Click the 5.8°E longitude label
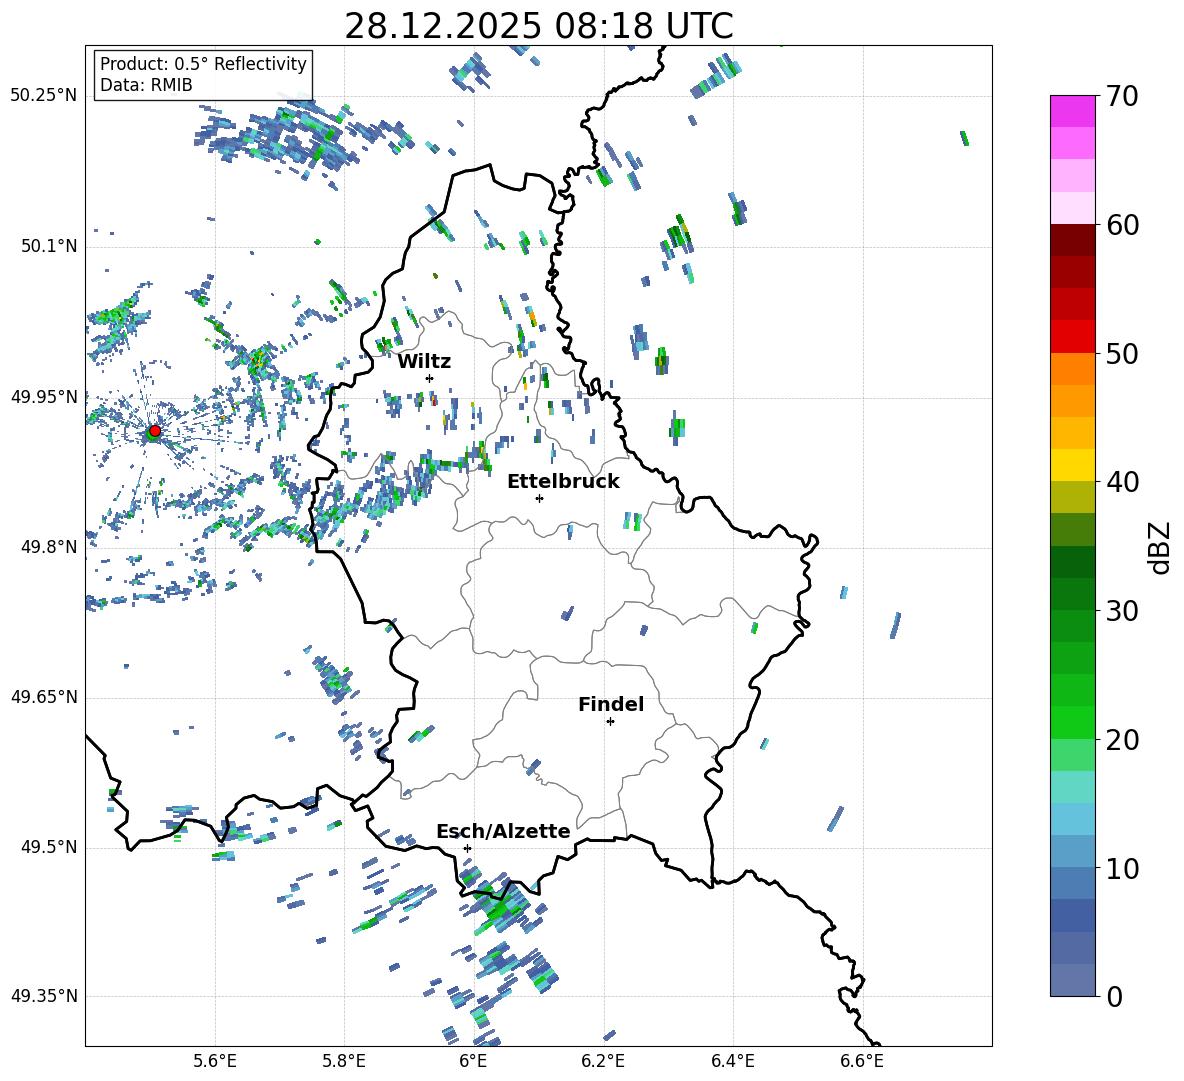The image size is (1184, 1081). coord(344,1061)
